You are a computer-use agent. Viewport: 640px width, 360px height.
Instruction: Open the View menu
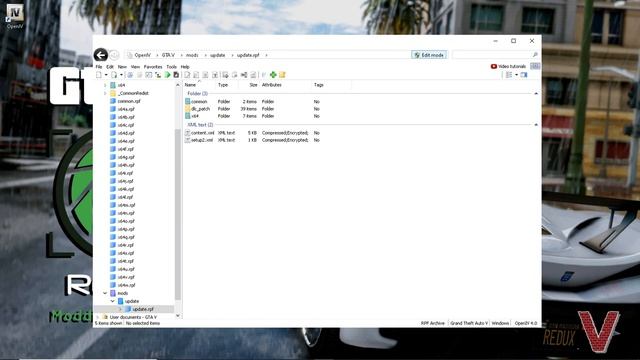pos(135,67)
